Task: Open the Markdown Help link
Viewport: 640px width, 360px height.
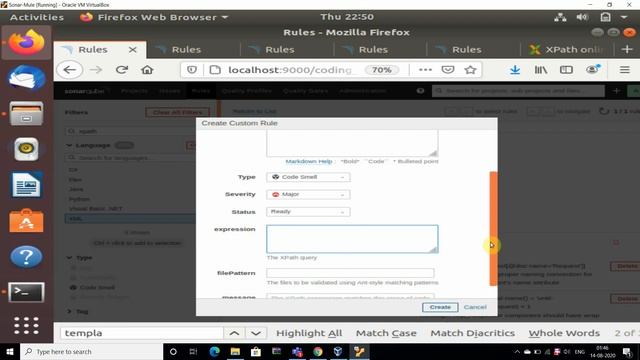Action: (309, 161)
